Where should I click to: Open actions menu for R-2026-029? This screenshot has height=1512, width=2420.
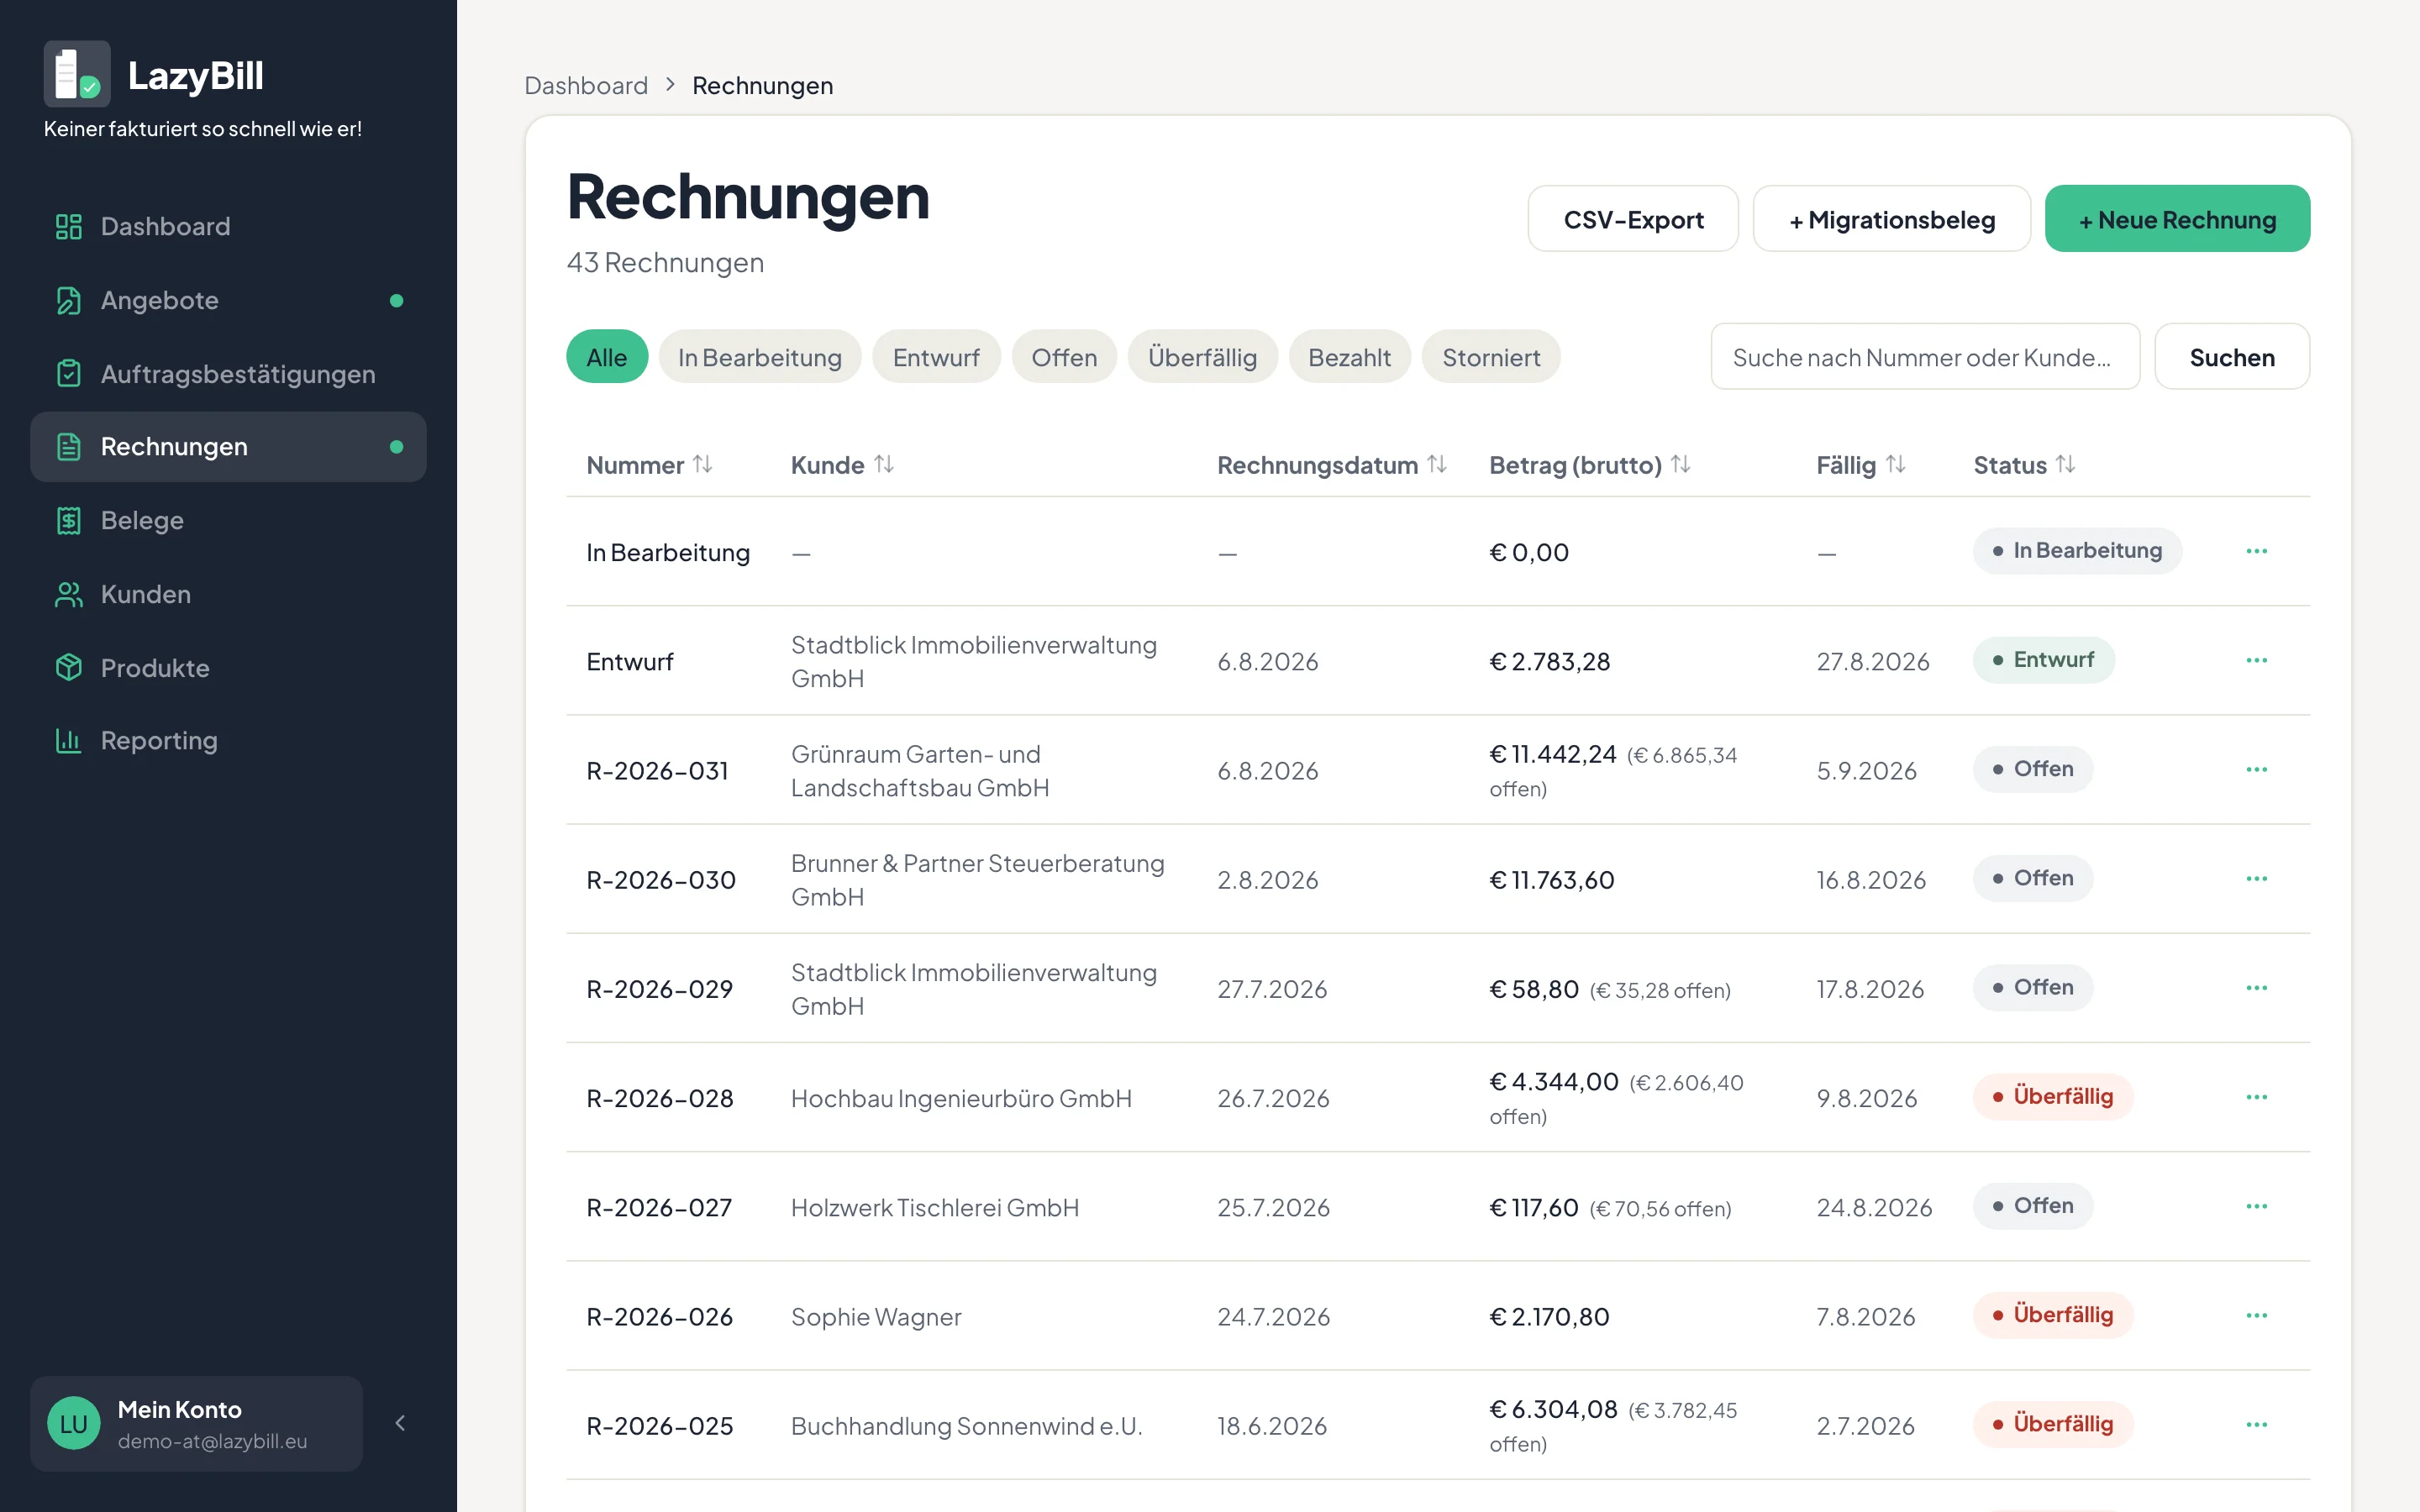click(x=2257, y=988)
